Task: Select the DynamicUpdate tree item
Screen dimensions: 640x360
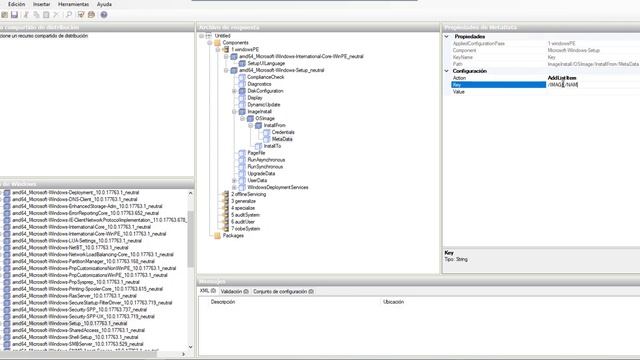Action: coord(264,105)
